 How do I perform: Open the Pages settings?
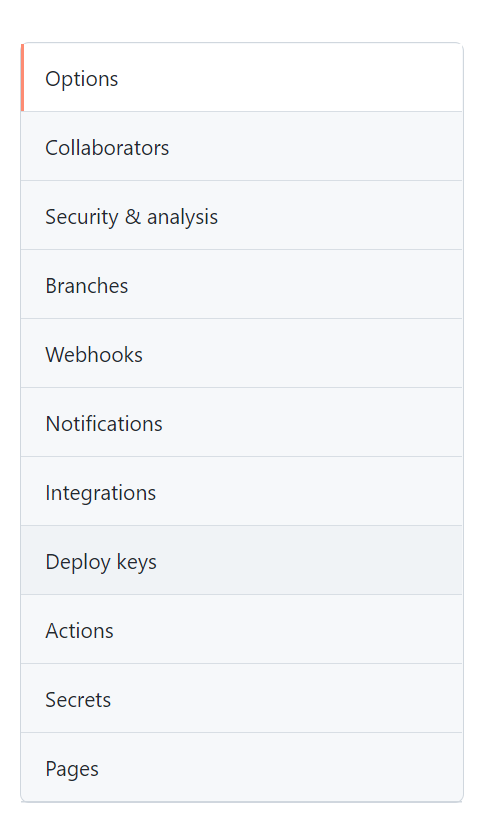point(242,767)
